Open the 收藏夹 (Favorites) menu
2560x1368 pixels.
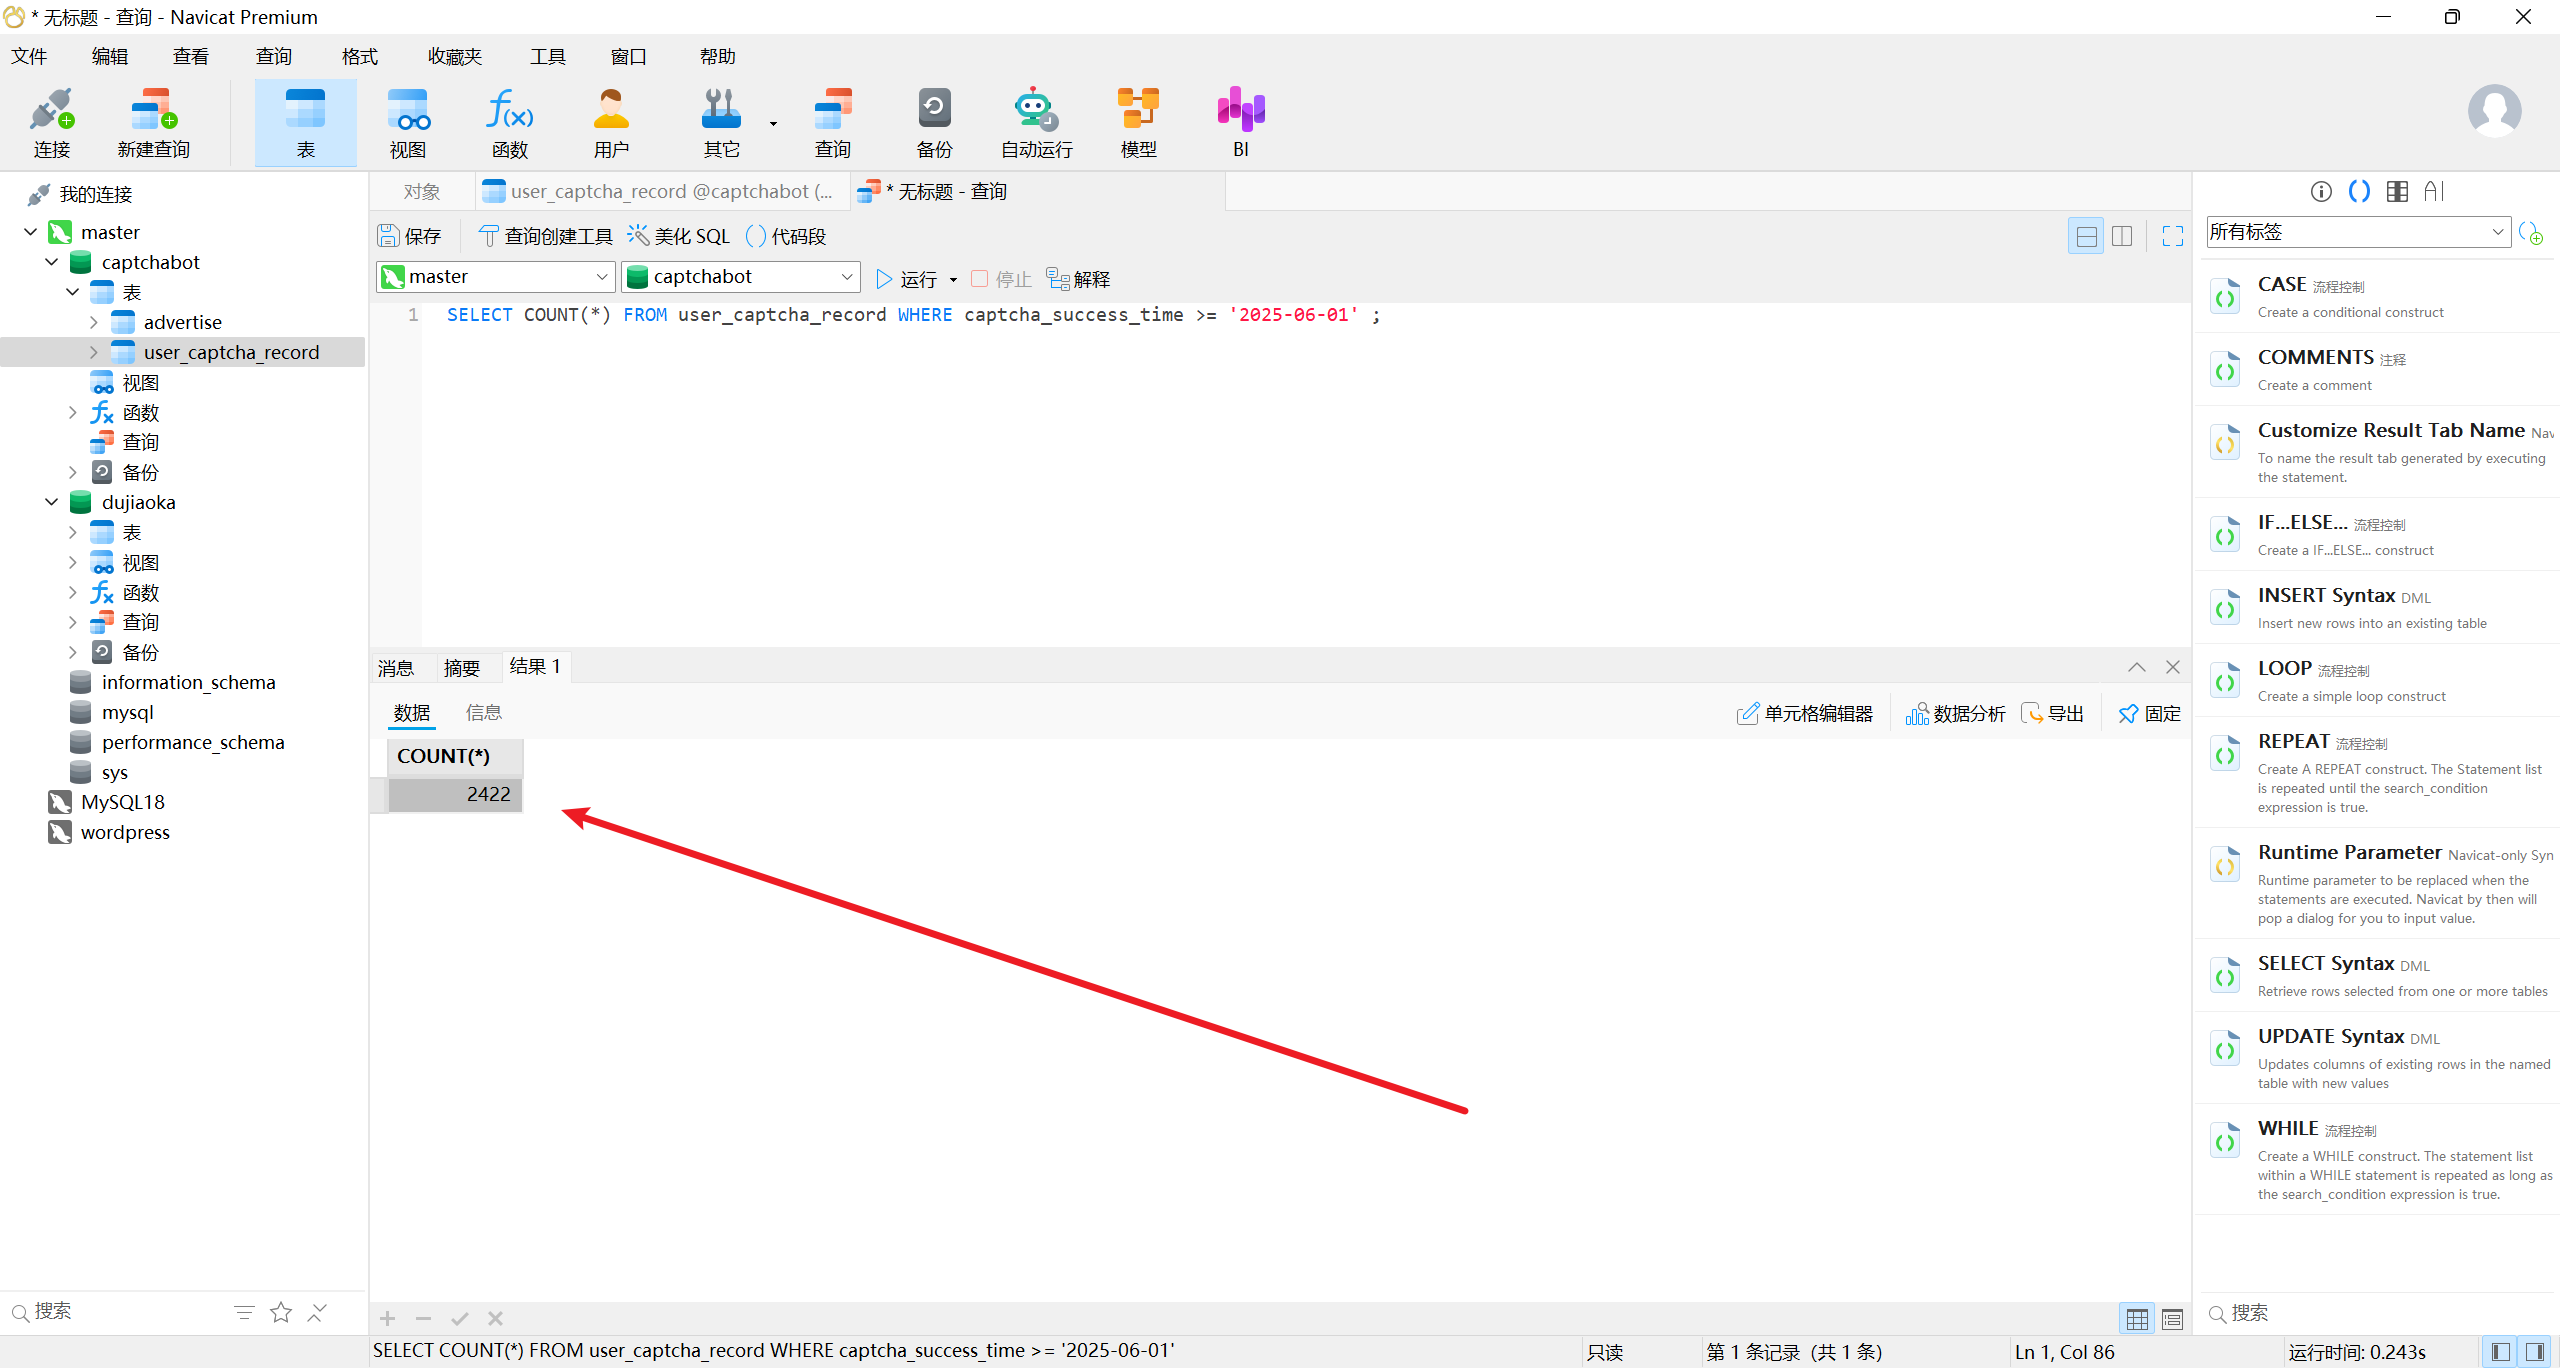[454, 57]
